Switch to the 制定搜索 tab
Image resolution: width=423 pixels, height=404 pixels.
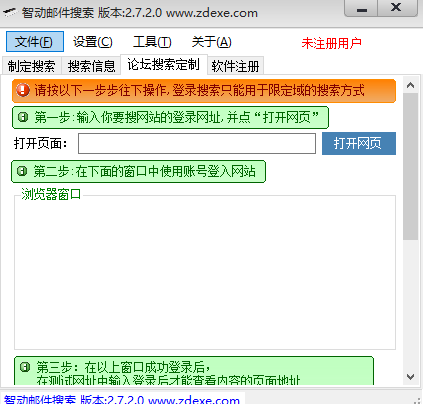tap(31, 66)
